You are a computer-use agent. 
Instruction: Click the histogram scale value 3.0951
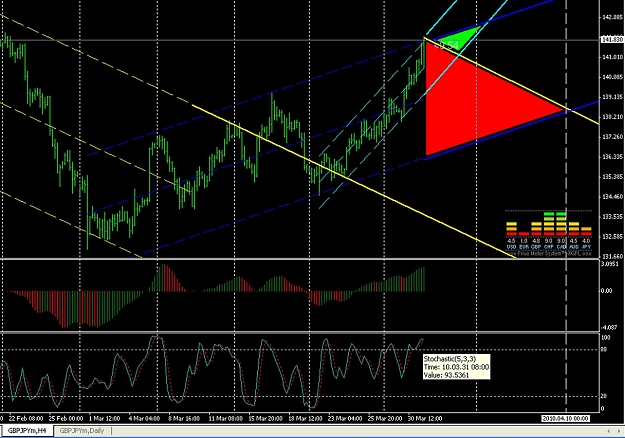609,264
